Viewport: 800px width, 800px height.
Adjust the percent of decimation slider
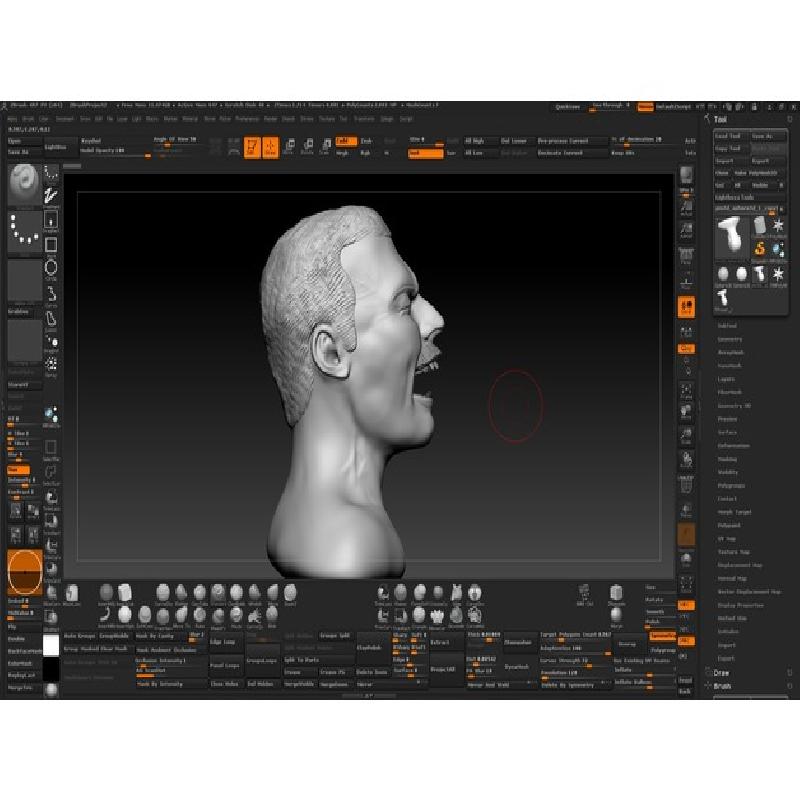[646, 141]
